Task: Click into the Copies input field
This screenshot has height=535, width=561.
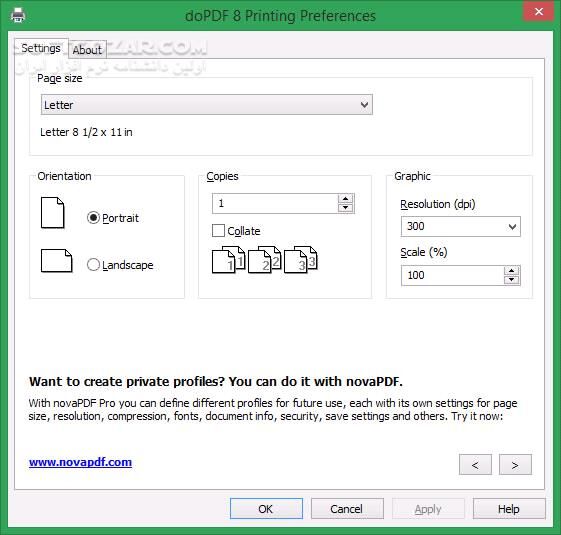Action: click(x=275, y=203)
